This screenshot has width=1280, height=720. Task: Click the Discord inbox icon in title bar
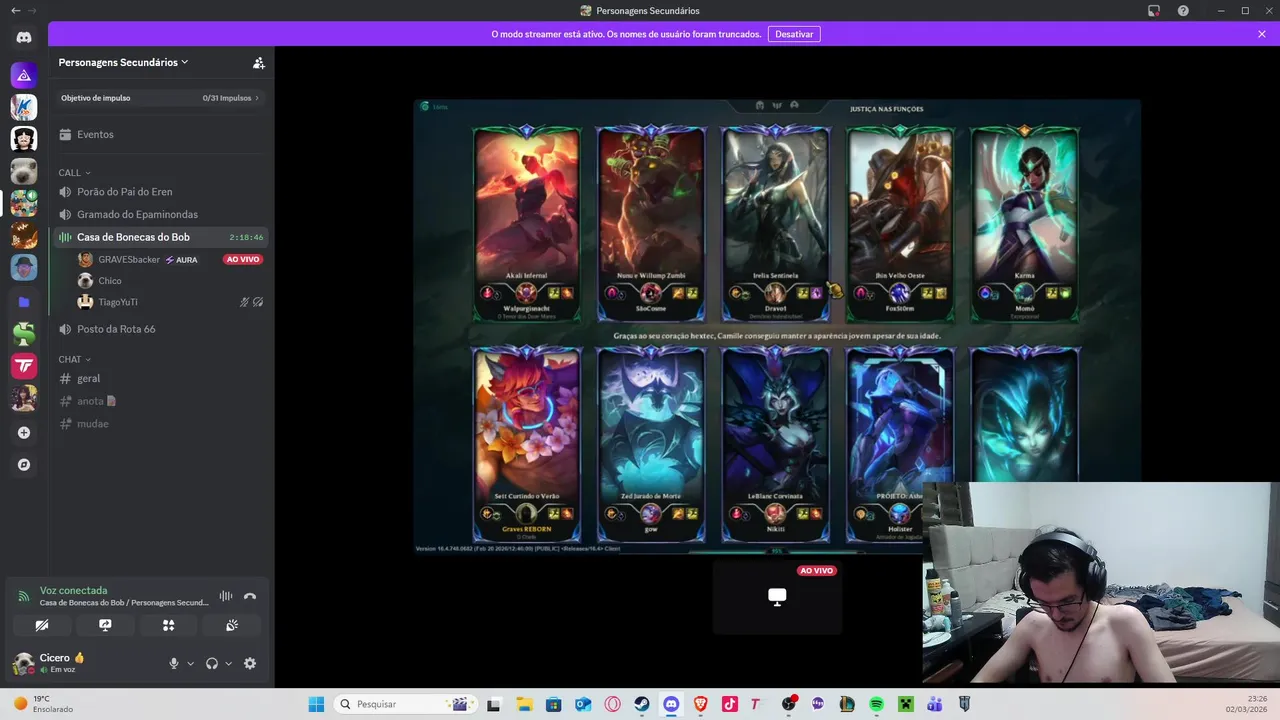(x=1153, y=11)
